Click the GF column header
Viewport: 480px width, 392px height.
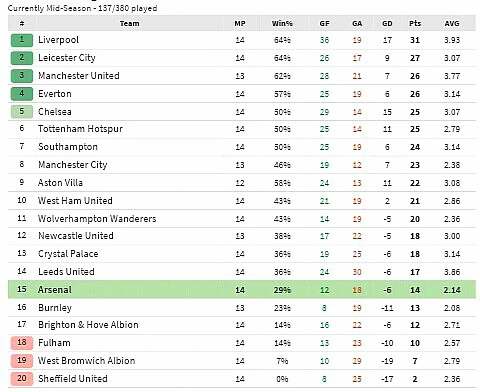[x=324, y=23]
